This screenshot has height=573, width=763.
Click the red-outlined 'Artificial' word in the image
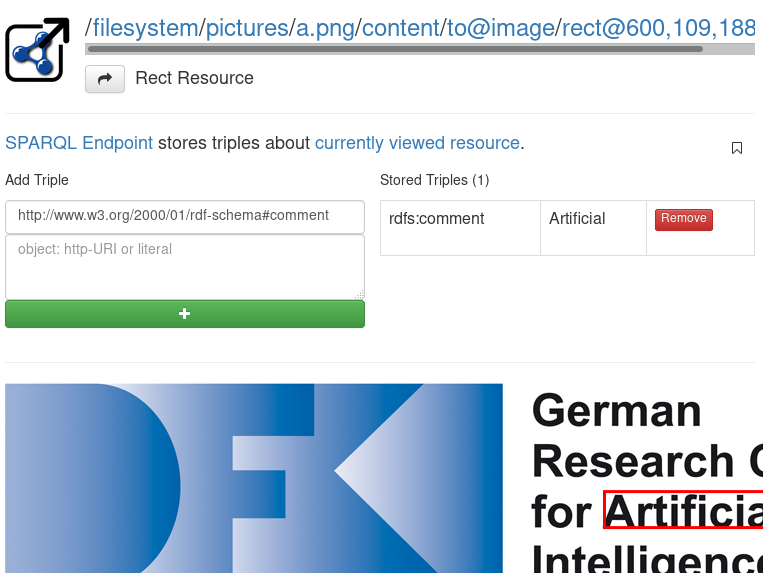click(683, 510)
